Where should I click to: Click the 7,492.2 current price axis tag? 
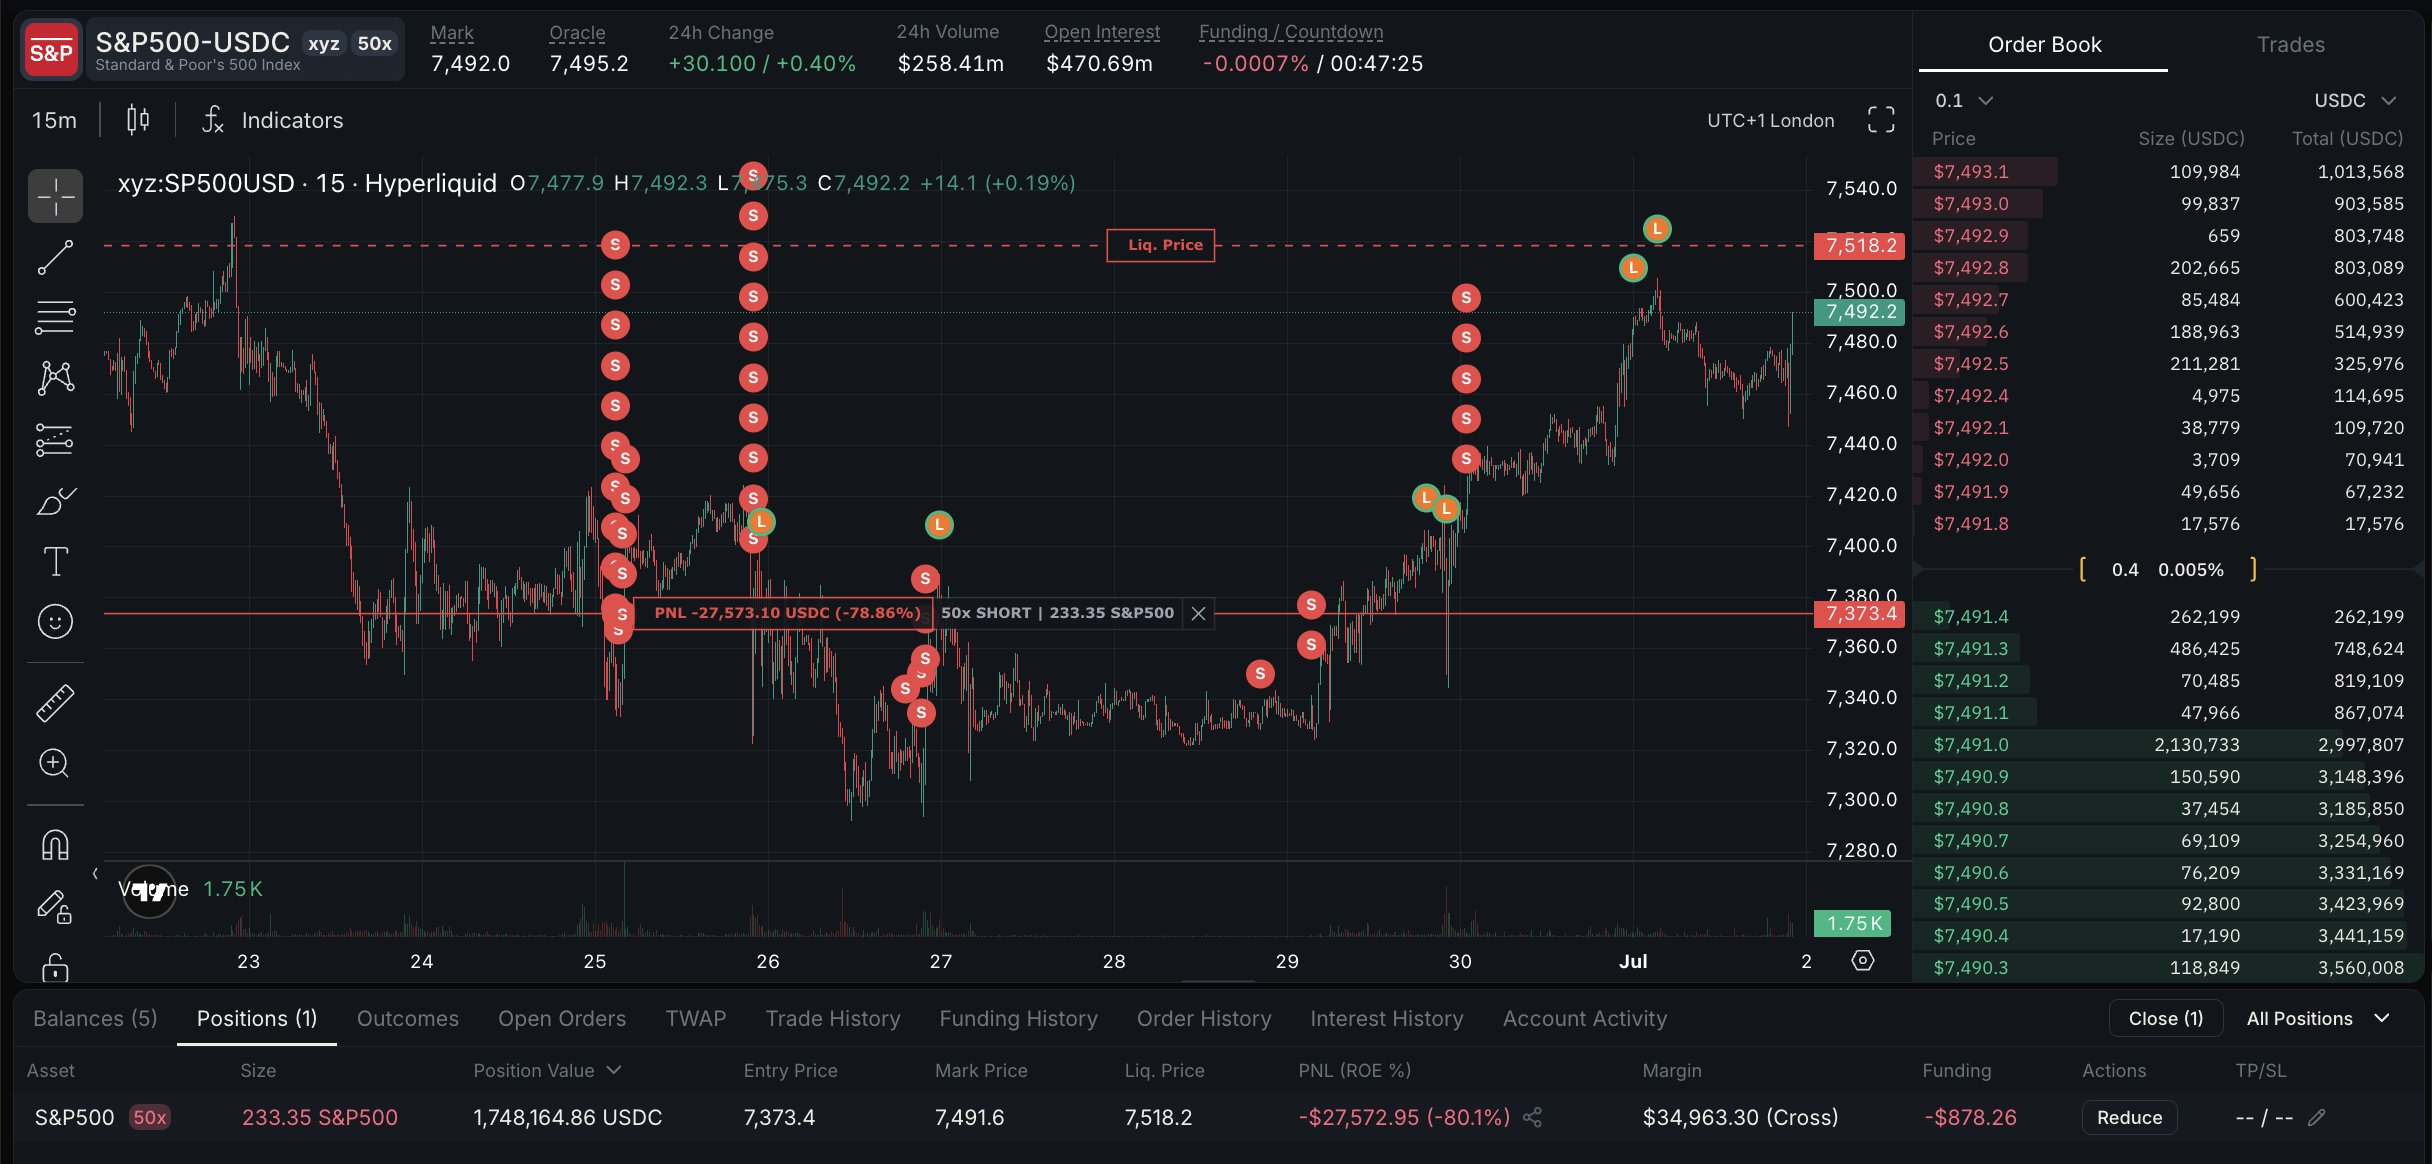coord(1859,312)
